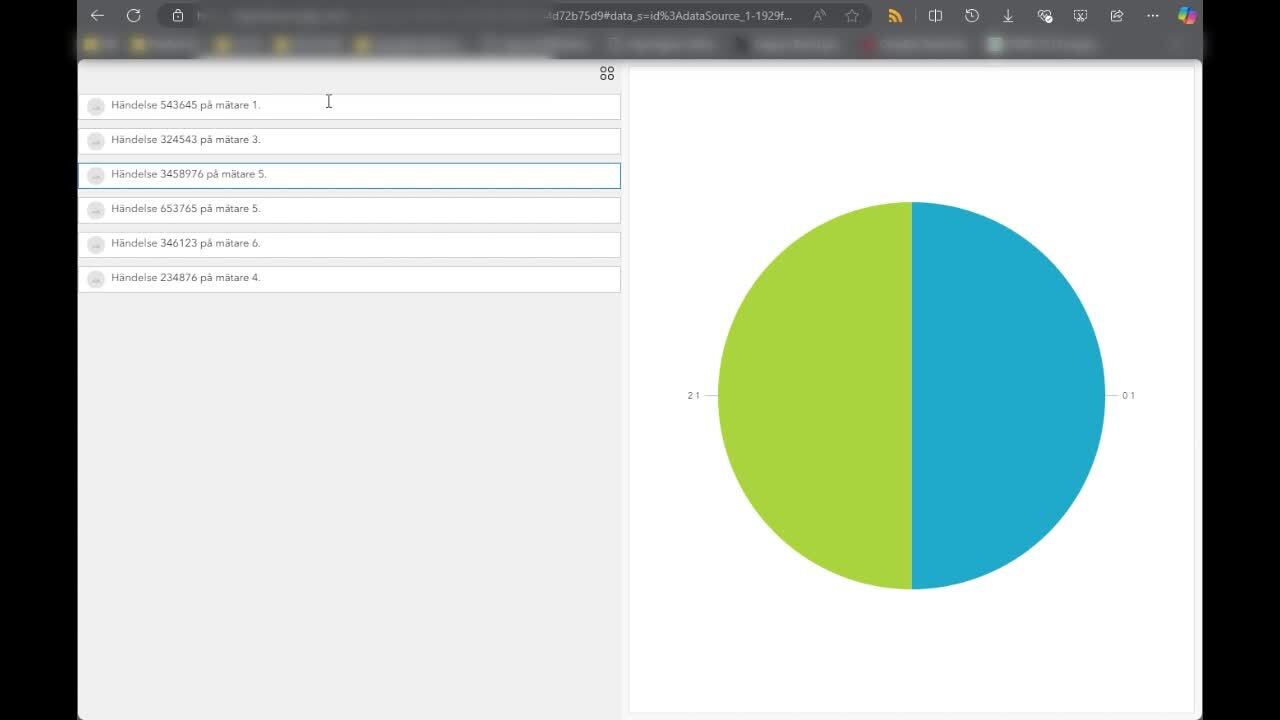The height and width of the screenshot is (720, 1280).
Task: Click the screenshot capture icon
Action: coord(1081,16)
